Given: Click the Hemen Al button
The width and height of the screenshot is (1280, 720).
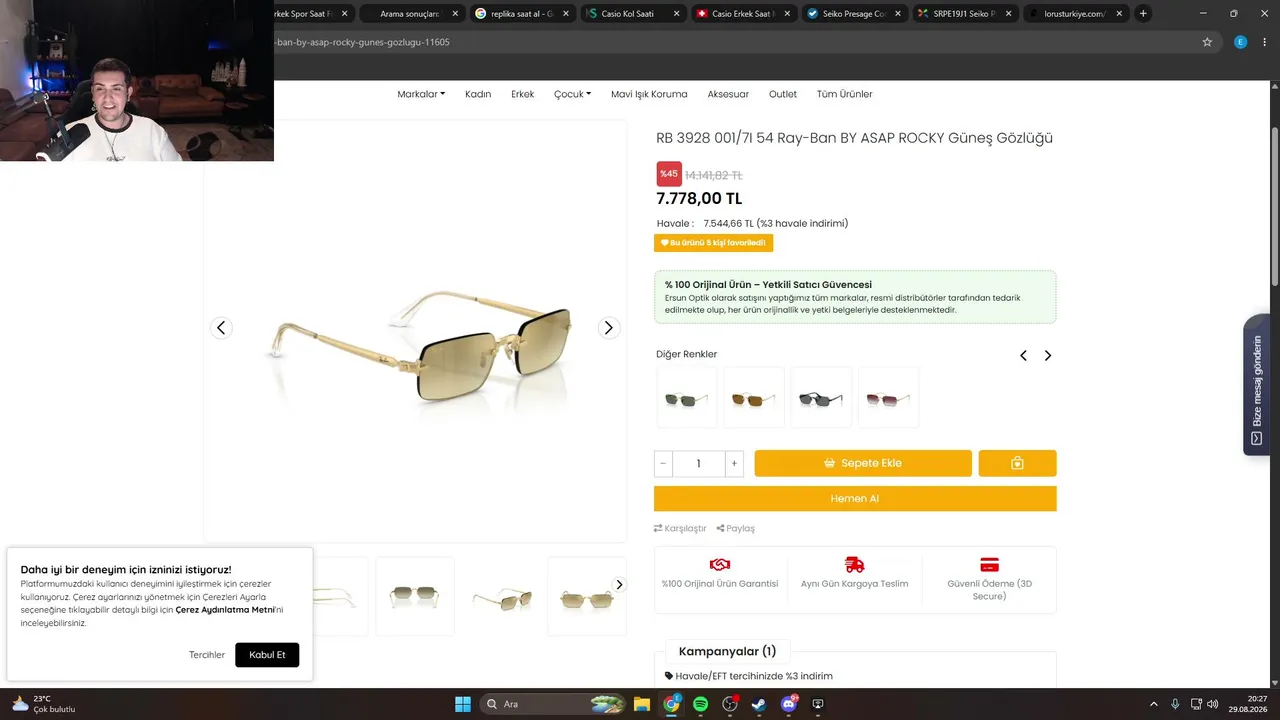Looking at the screenshot, I should point(855,499).
